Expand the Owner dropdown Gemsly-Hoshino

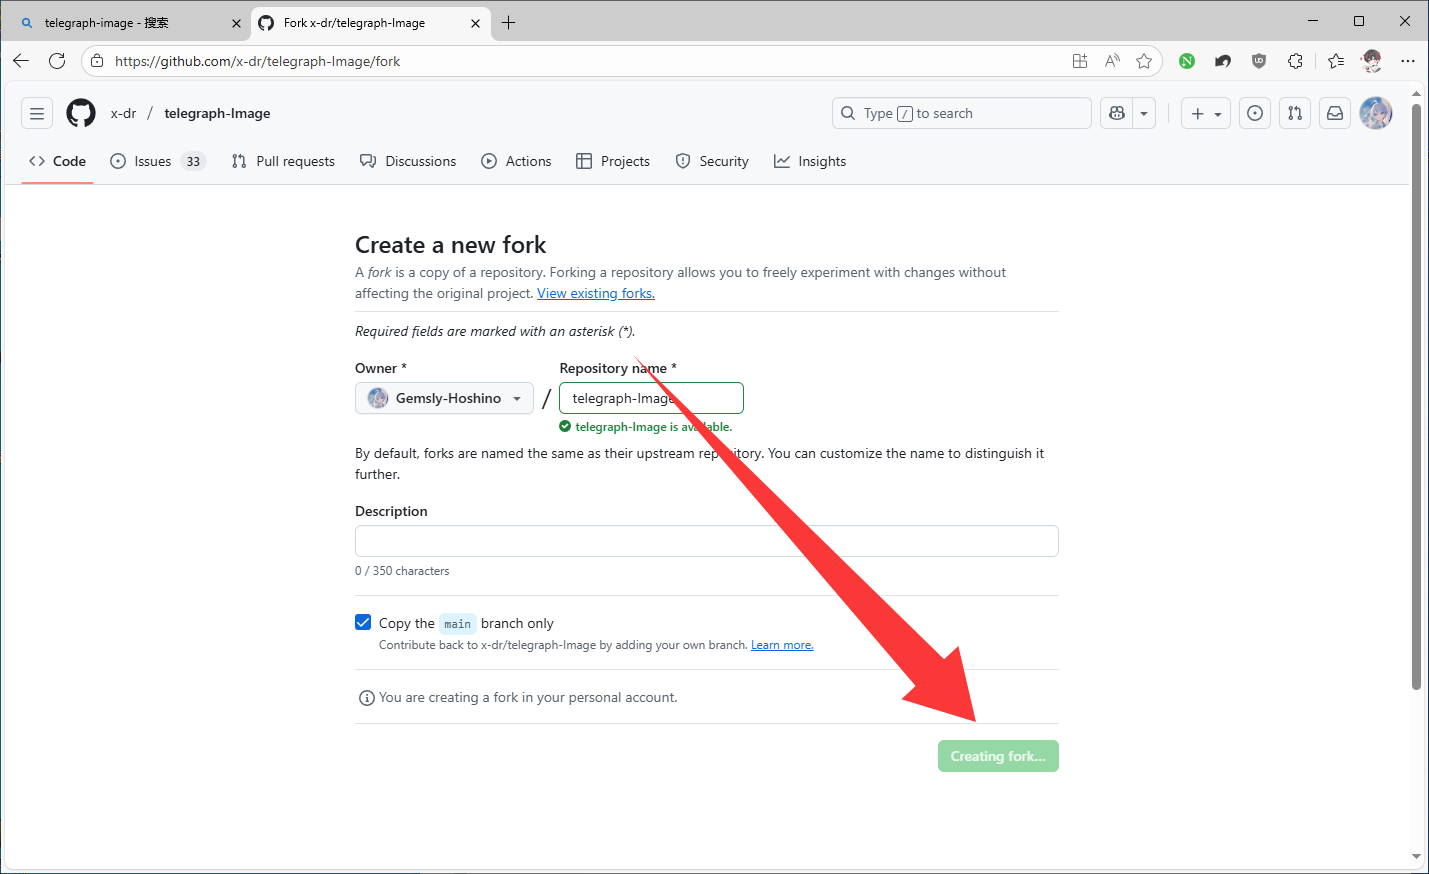tap(444, 398)
